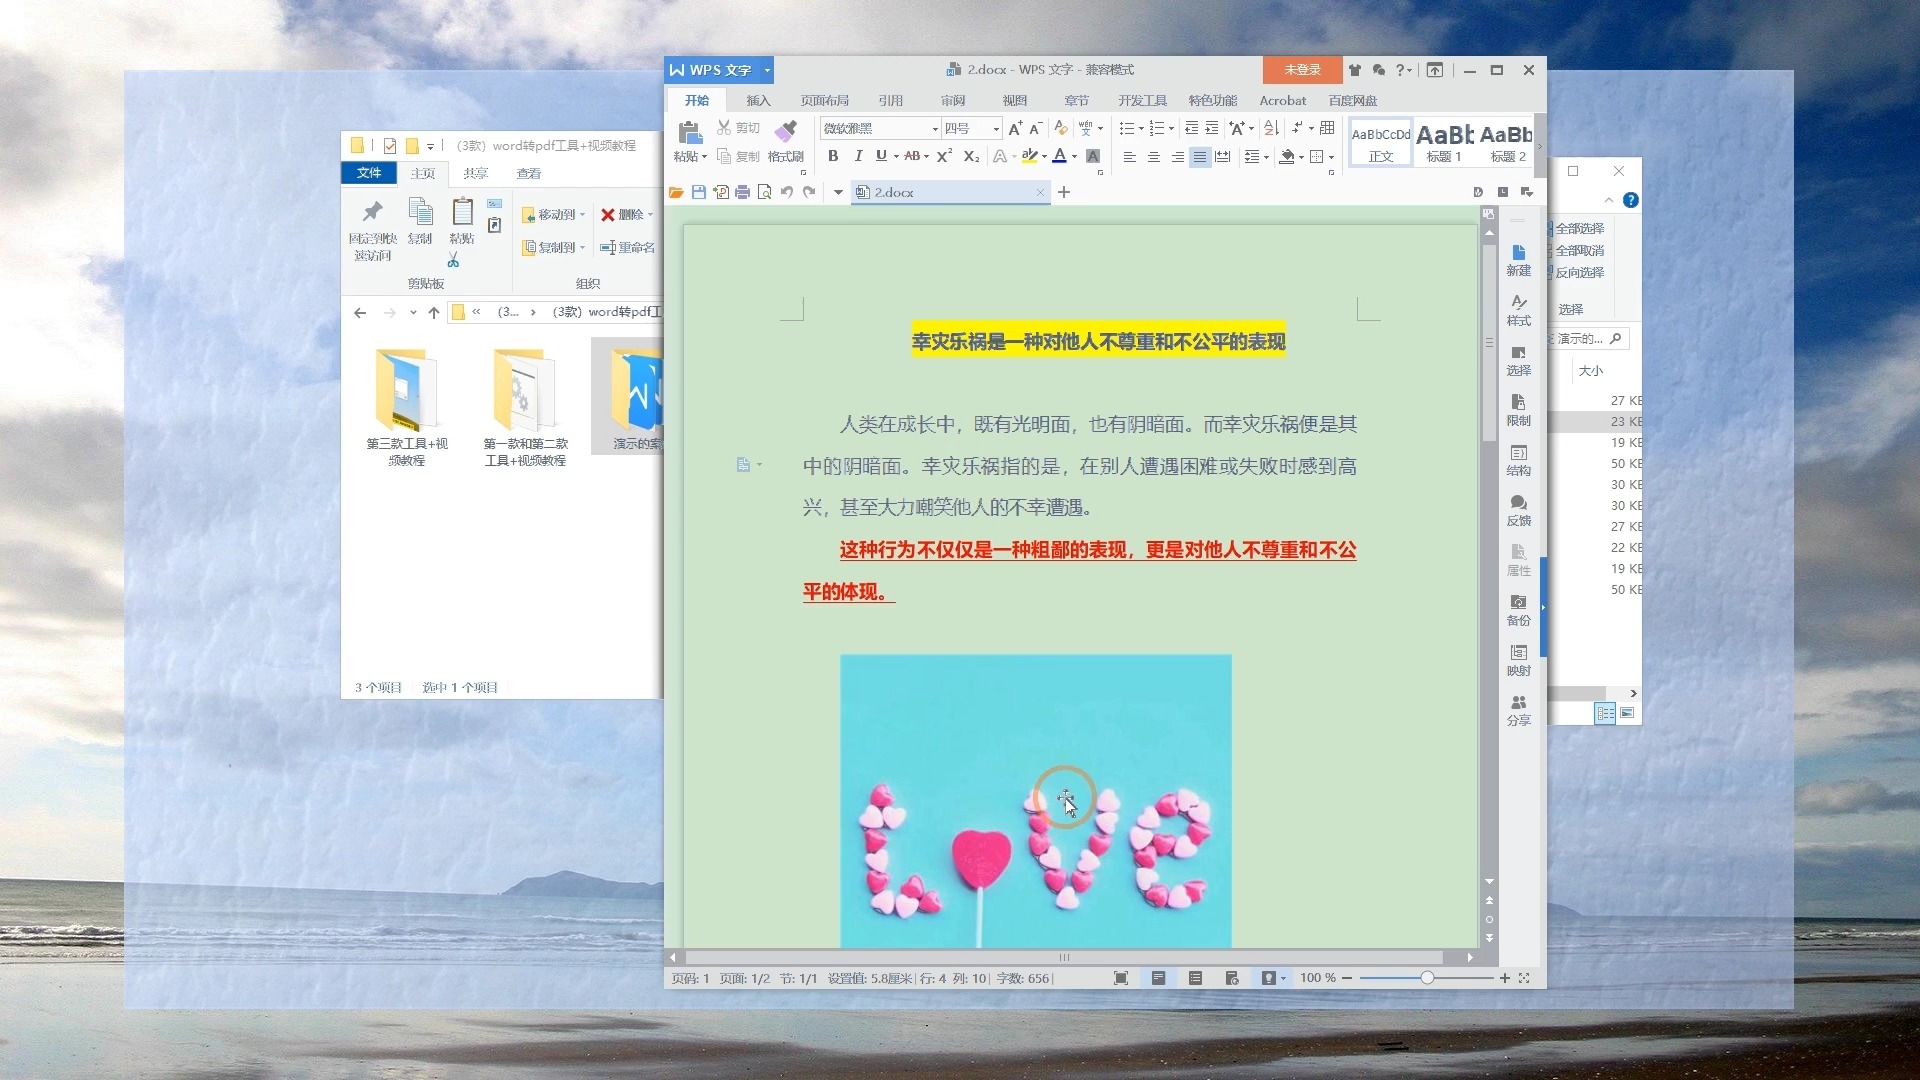The image size is (1920, 1080).
Task: Click the Sort (A-Z) icon
Action: (x=1271, y=128)
